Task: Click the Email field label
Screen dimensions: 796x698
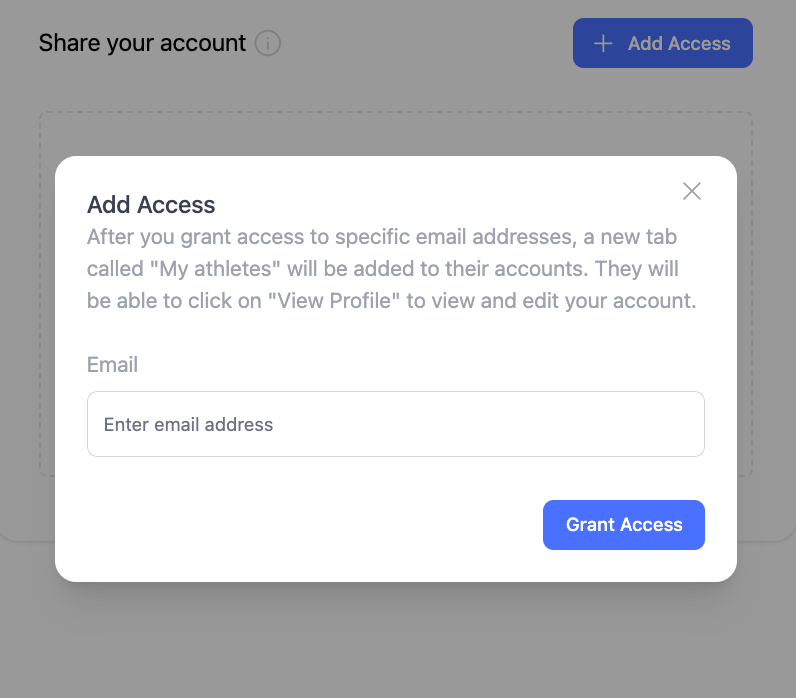Action: [x=112, y=365]
